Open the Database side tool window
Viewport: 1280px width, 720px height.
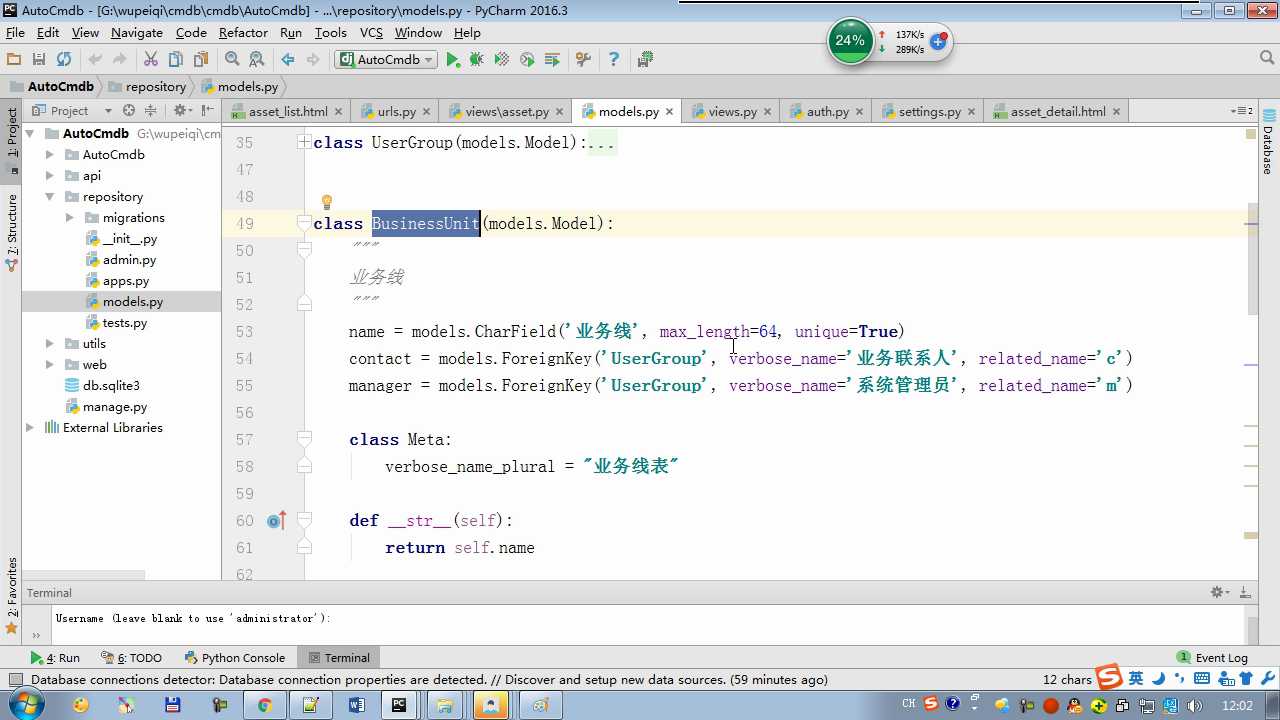click(x=1269, y=143)
